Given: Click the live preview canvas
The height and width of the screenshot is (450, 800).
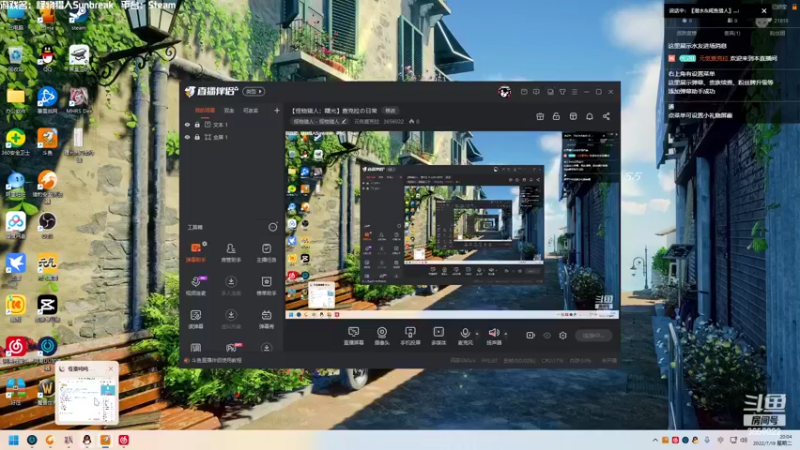Looking at the screenshot, I should pos(452,225).
